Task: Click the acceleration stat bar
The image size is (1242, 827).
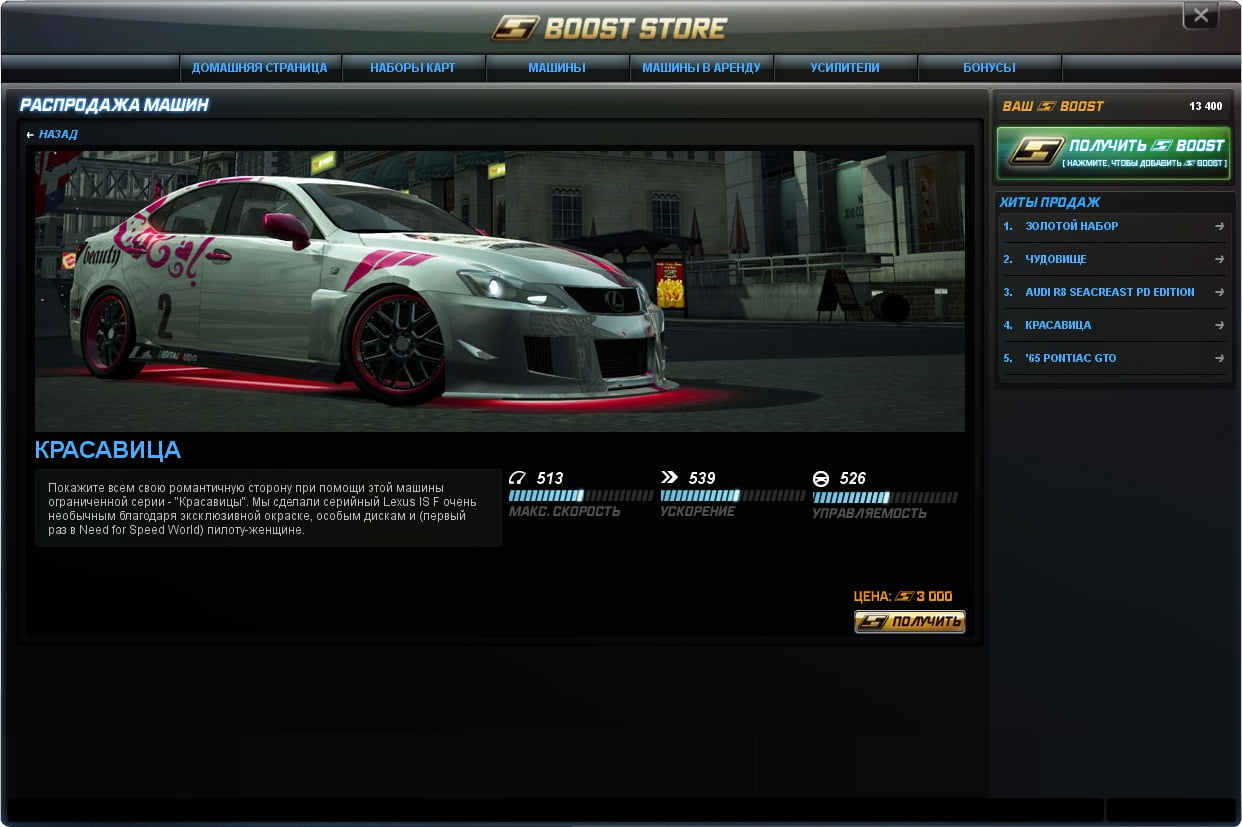Action: [x=733, y=496]
